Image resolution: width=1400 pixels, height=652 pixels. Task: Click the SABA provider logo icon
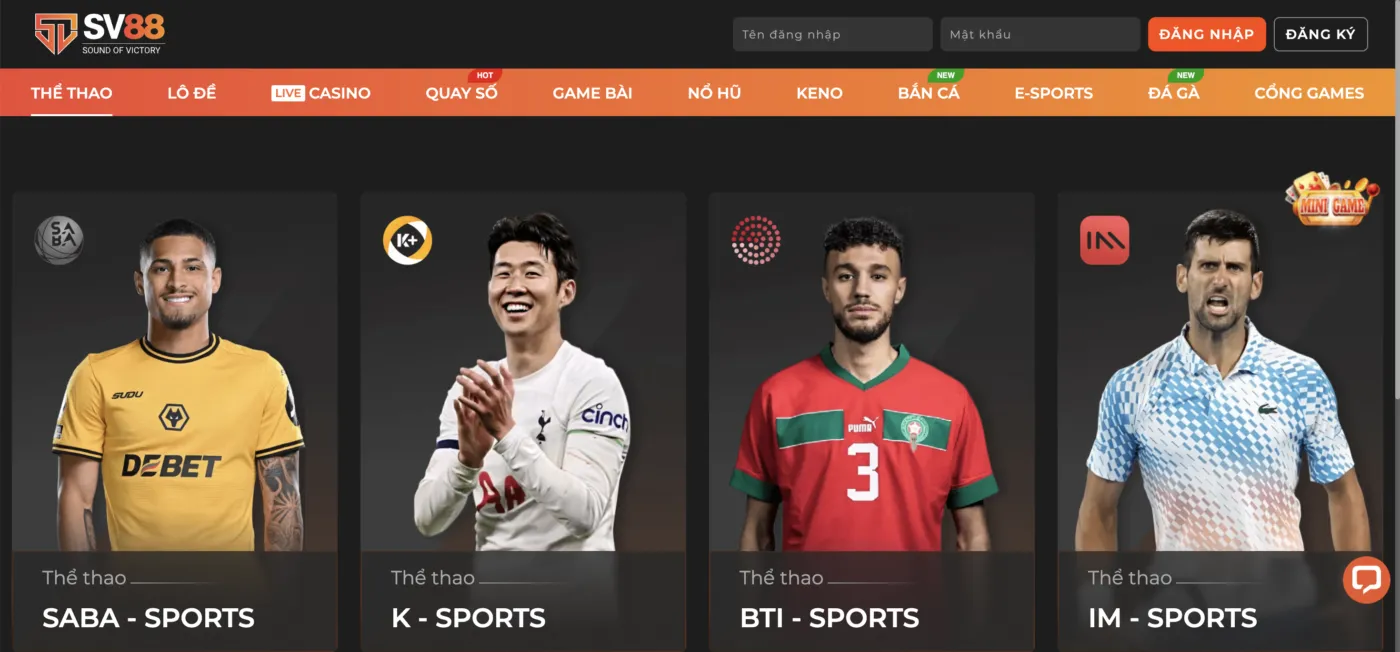click(59, 240)
